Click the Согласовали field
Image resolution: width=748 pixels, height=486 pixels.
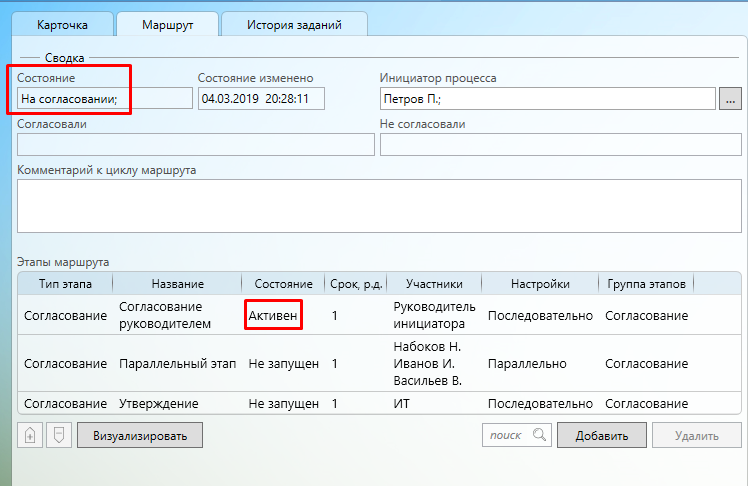click(x=195, y=144)
